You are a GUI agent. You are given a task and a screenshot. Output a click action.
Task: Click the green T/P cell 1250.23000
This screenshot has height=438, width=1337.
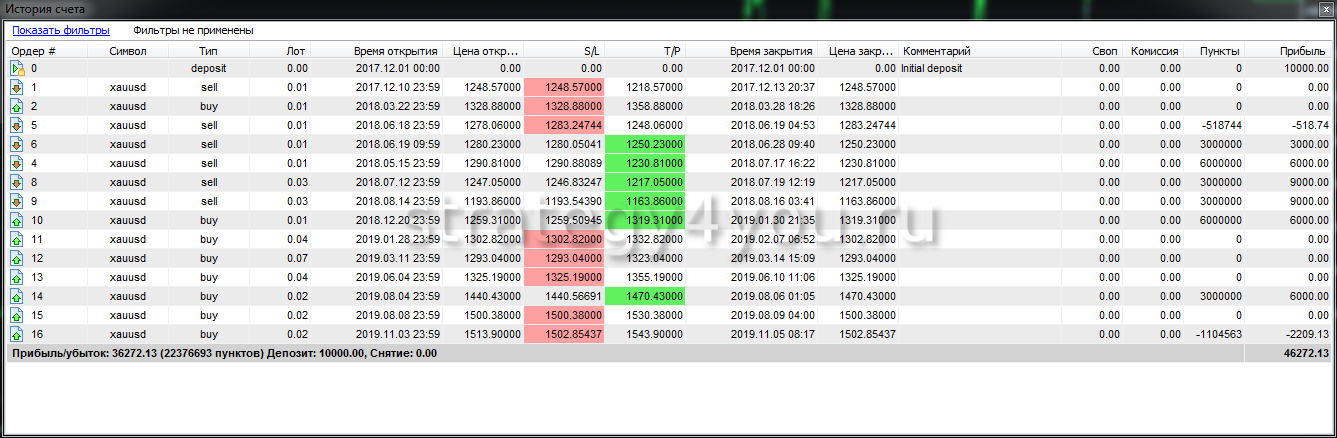tap(645, 145)
